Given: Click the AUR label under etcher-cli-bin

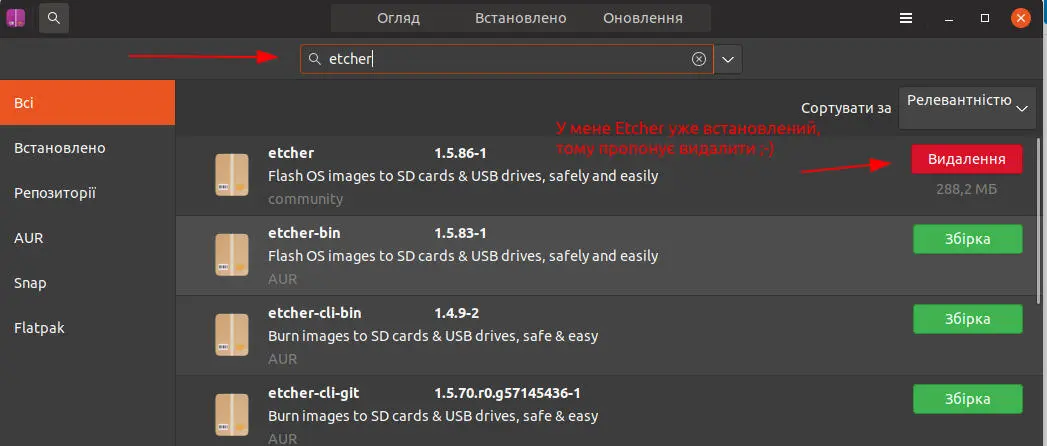Looking at the screenshot, I should pyautogui.click(x=282, y=359).
